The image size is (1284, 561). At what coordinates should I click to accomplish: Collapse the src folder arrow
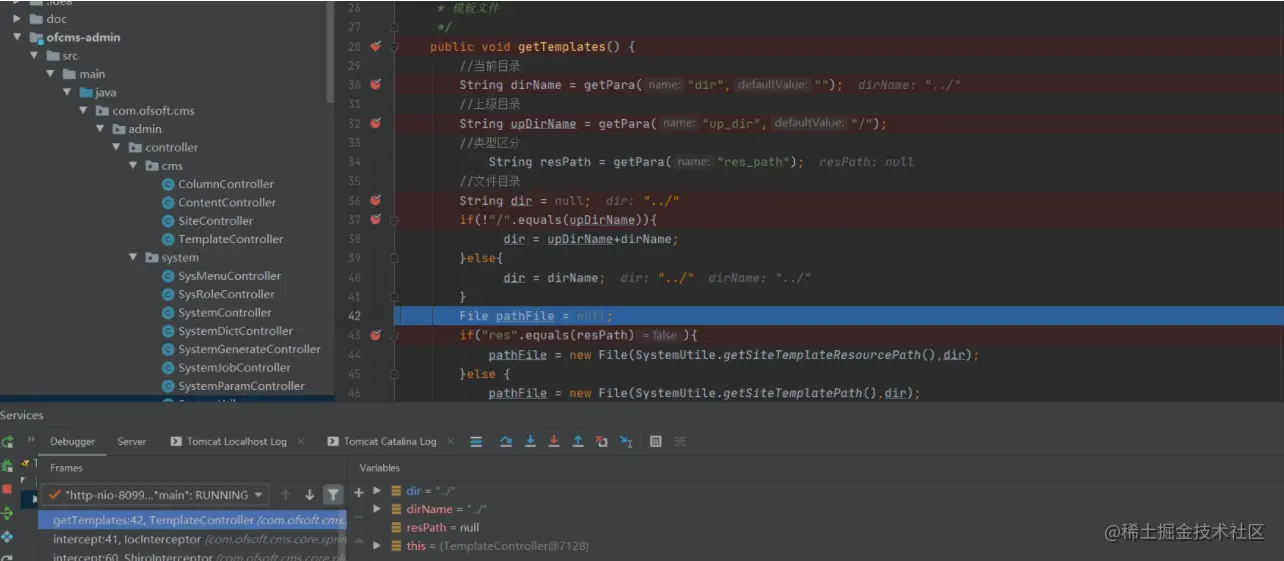34,56
